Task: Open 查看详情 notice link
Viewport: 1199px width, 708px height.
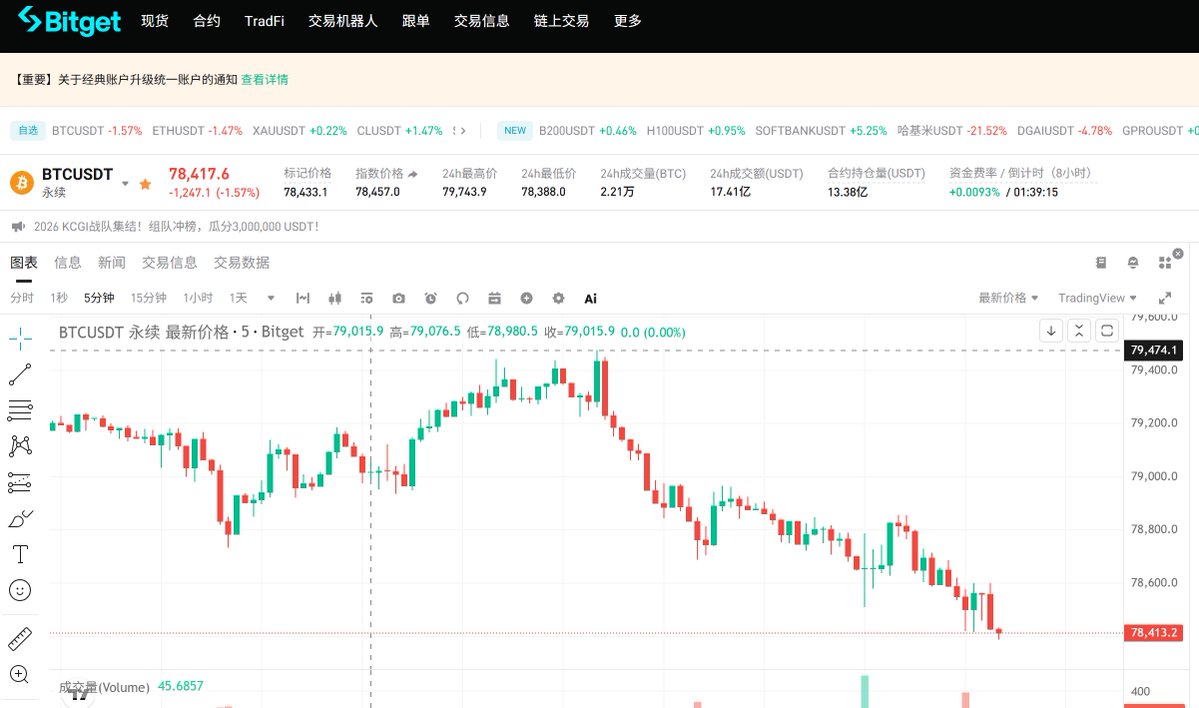Action: [x=265, y=80]
